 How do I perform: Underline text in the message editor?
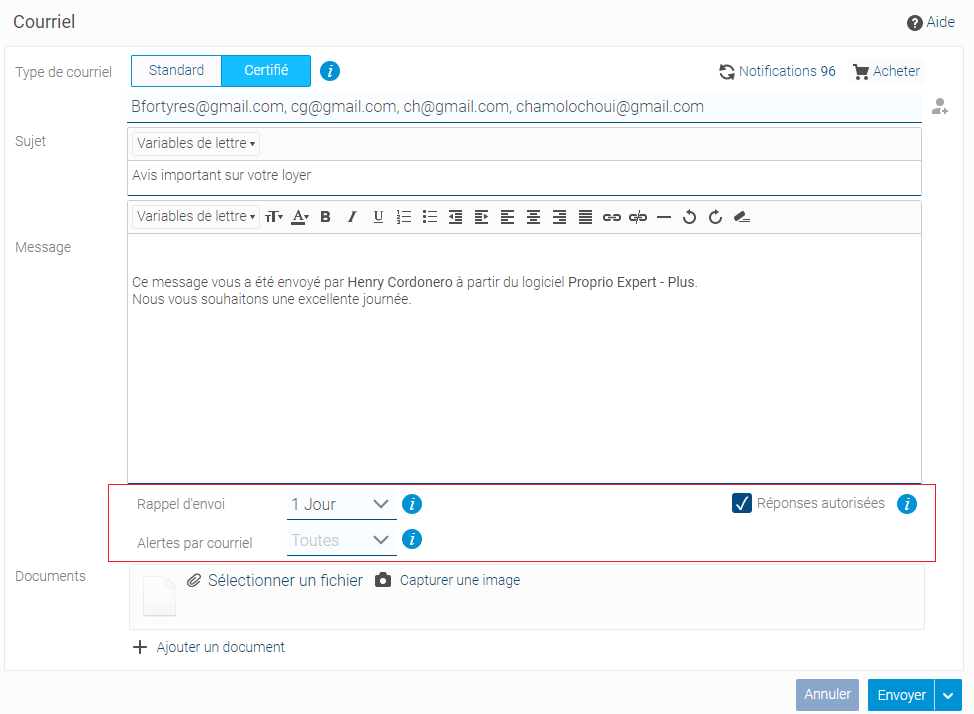coord(377,217)
